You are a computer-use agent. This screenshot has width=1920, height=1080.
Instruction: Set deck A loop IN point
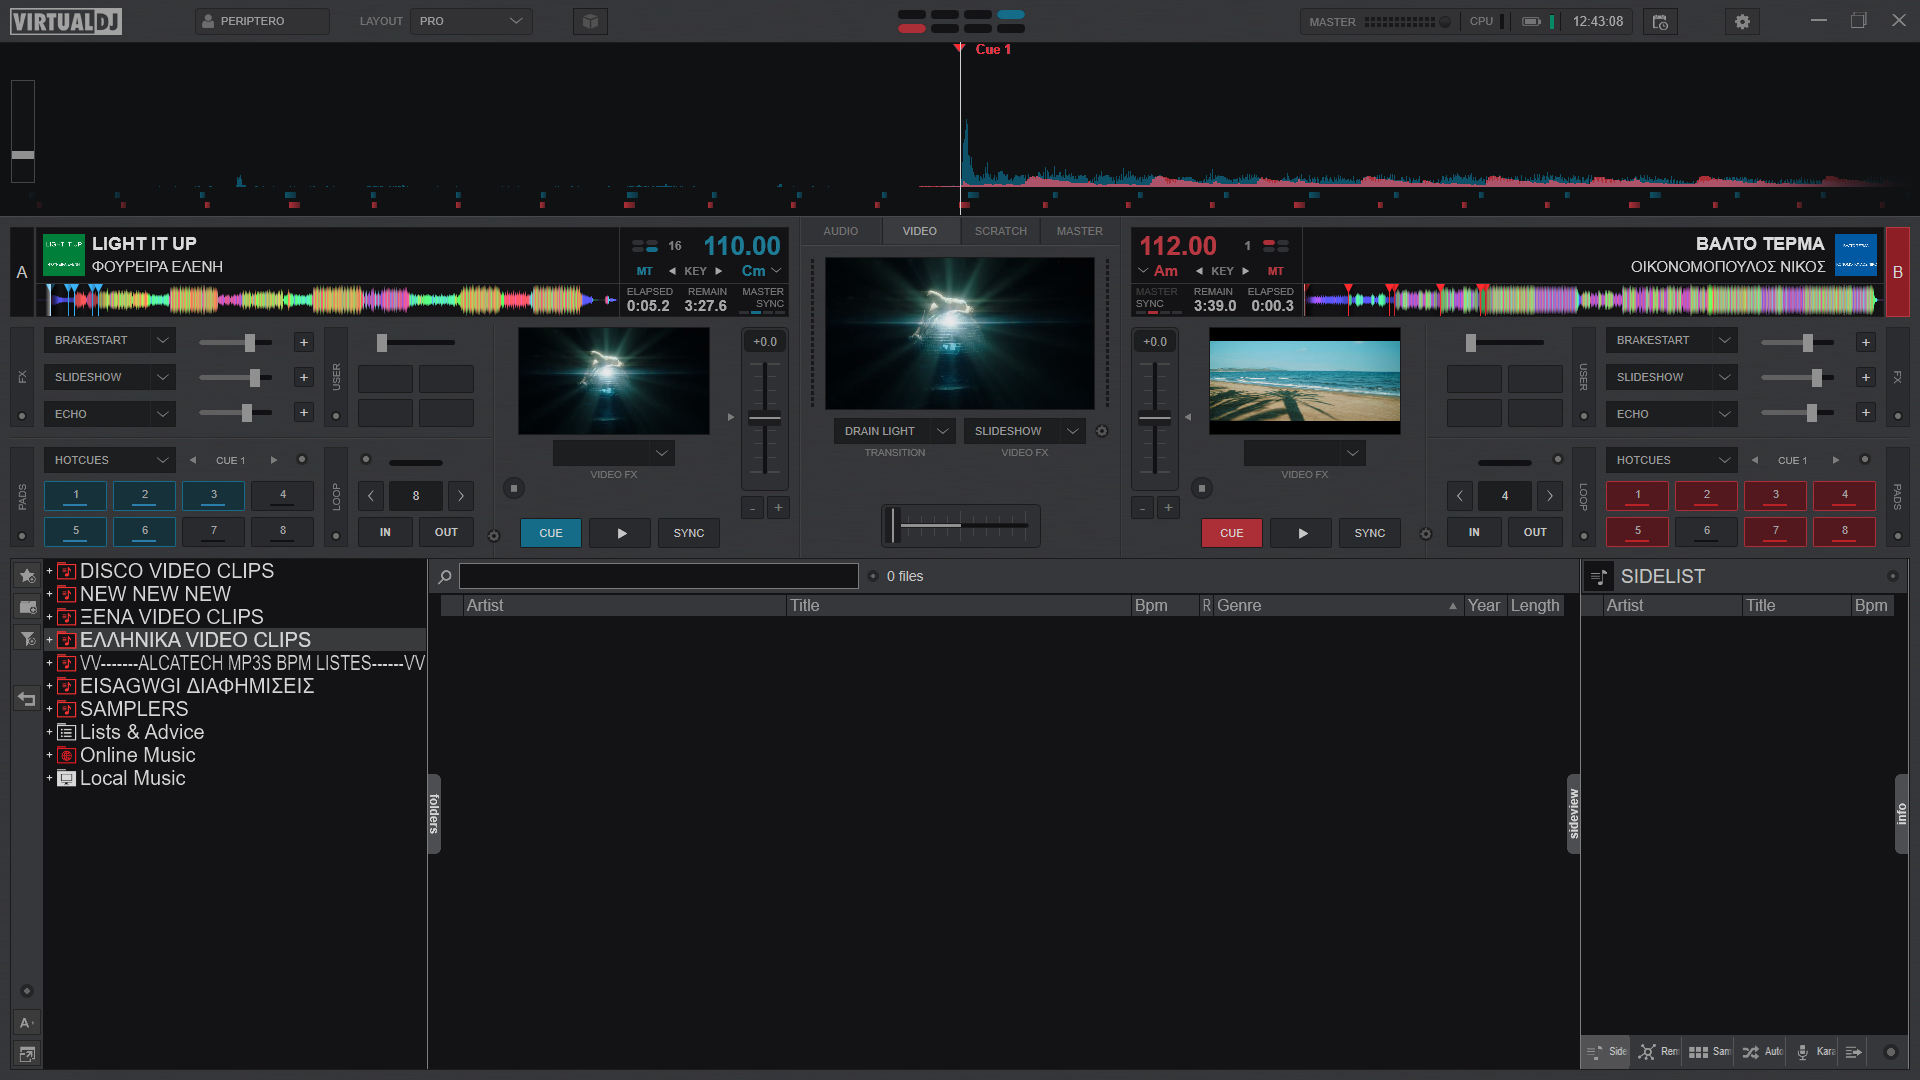tap(385, 532)
